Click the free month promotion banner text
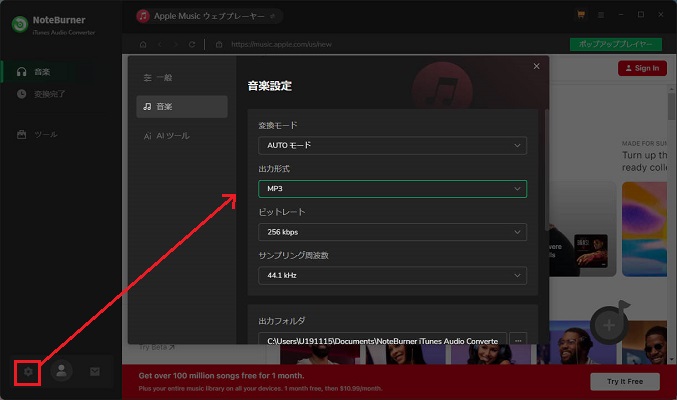Viewport: 677px width, 400px height. coord(221,376)
